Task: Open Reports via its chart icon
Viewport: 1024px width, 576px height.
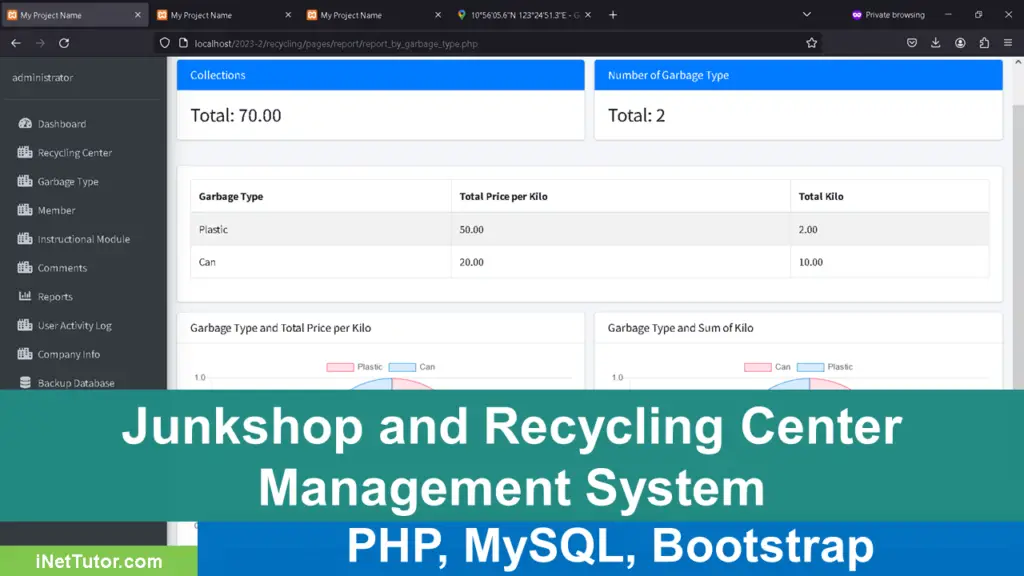Action: tap(25, 297)
